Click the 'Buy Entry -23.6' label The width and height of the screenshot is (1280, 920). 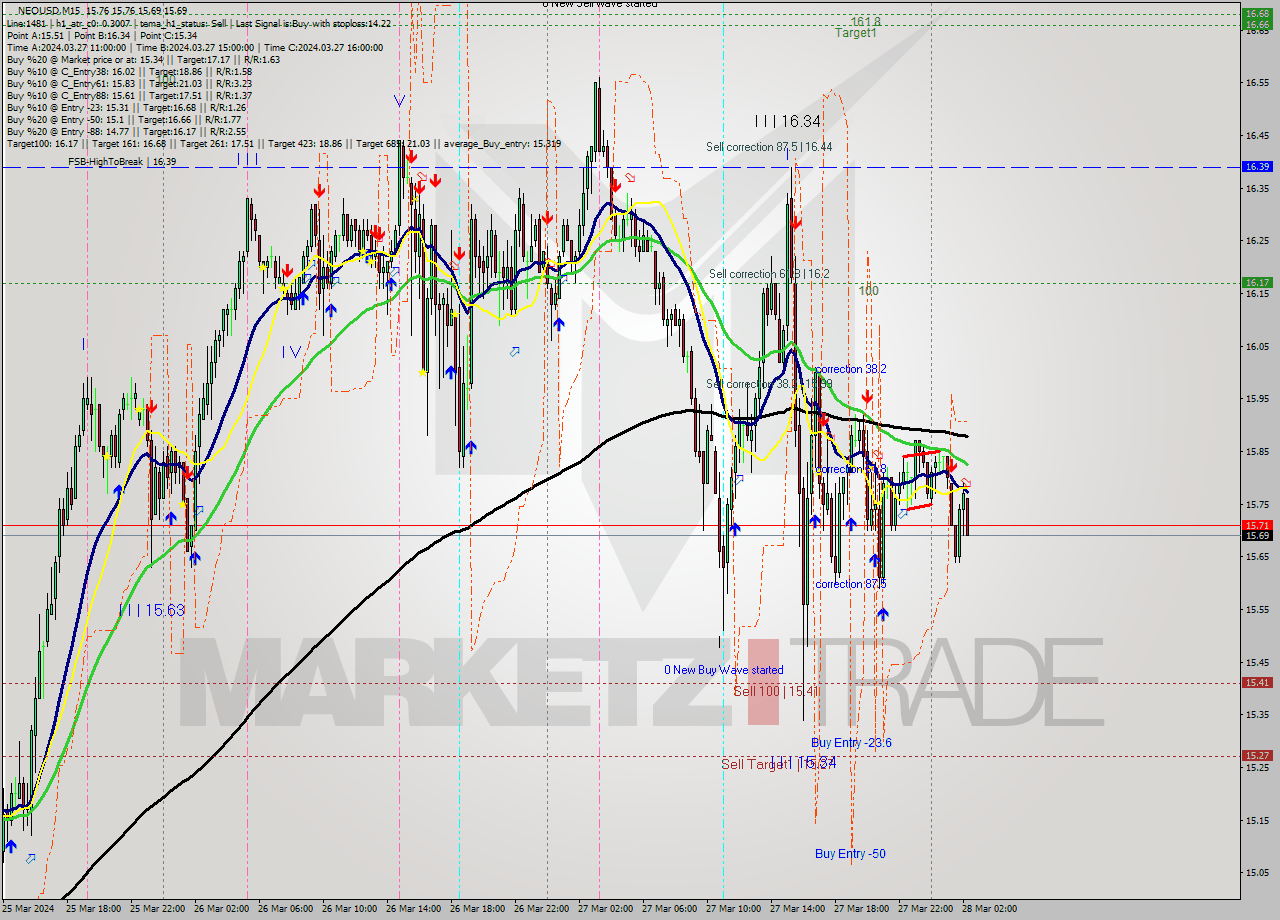coord(851,743)
